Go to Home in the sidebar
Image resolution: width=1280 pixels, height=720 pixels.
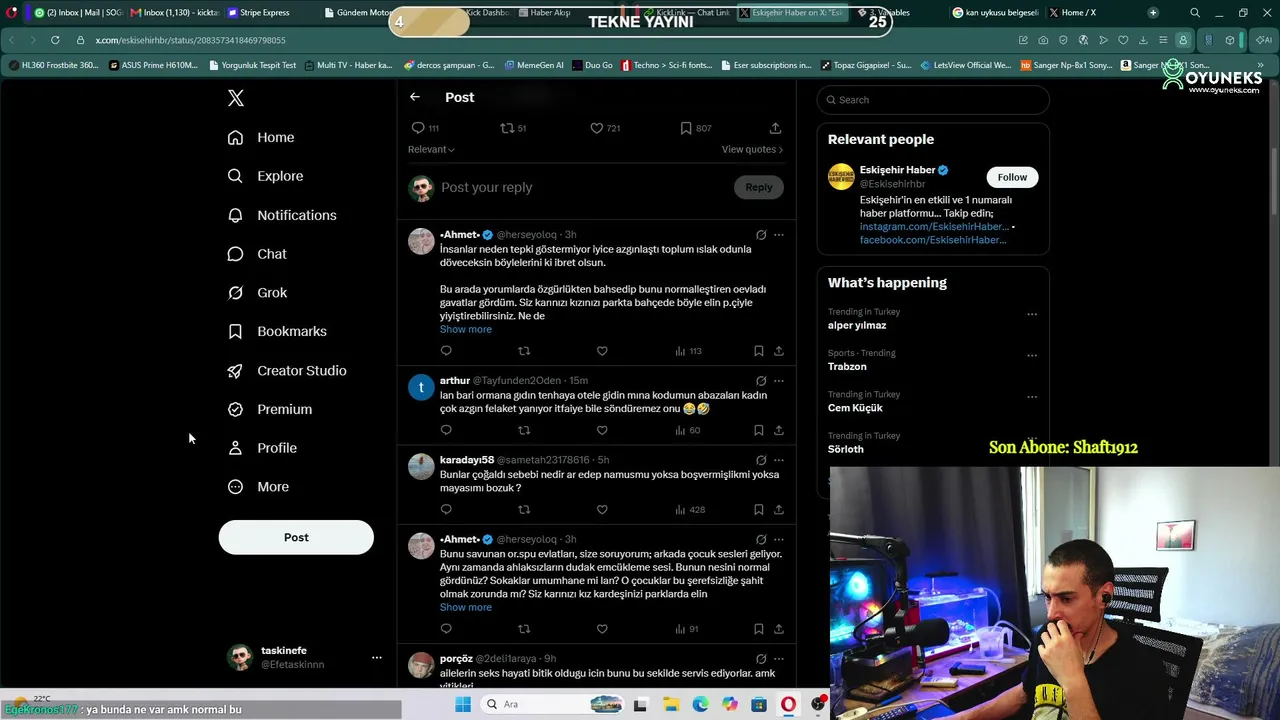261,137
